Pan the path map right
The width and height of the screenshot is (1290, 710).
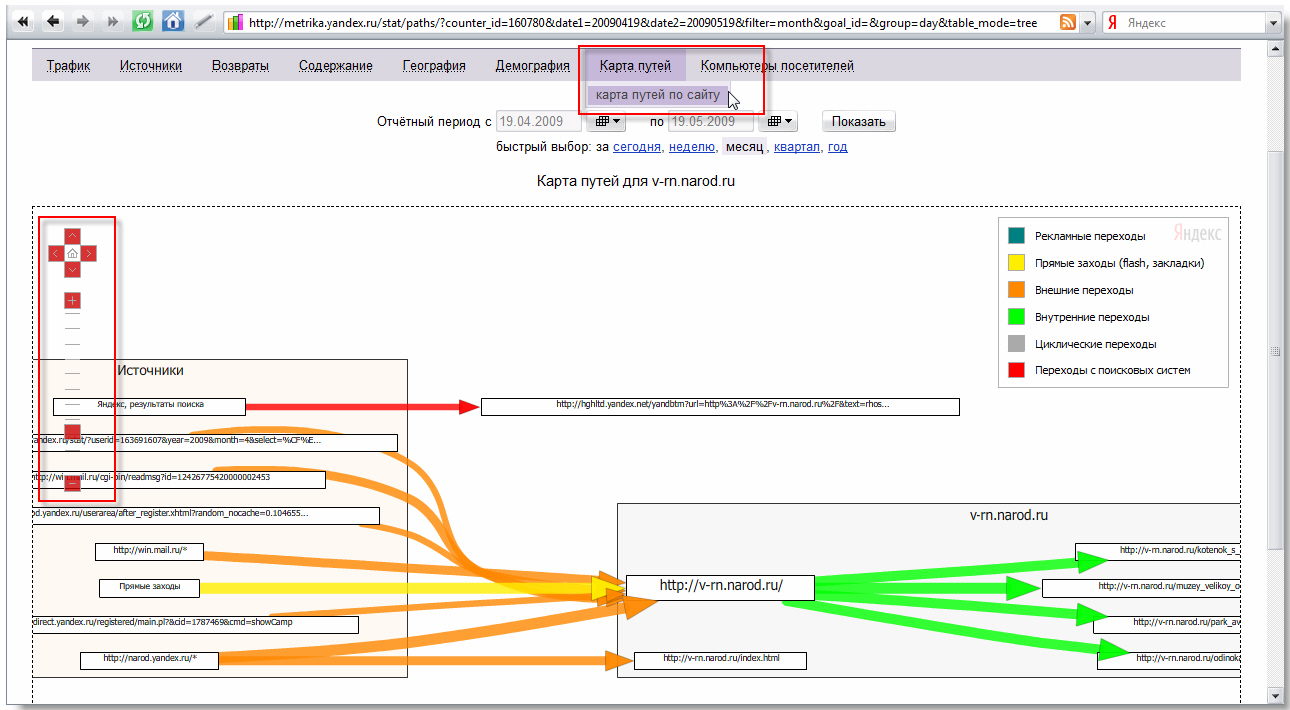[88, 254]
